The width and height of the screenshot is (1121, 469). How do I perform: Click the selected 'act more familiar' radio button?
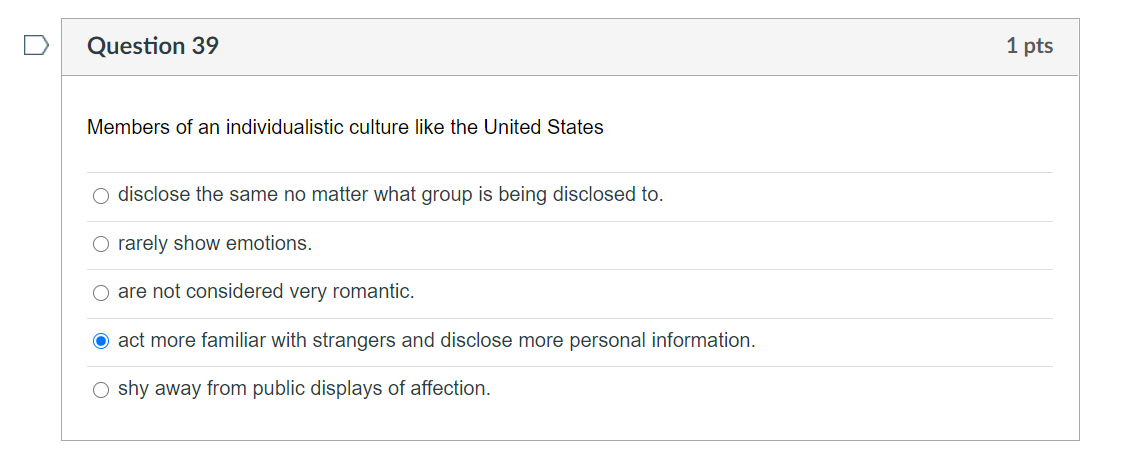(100, 341)
